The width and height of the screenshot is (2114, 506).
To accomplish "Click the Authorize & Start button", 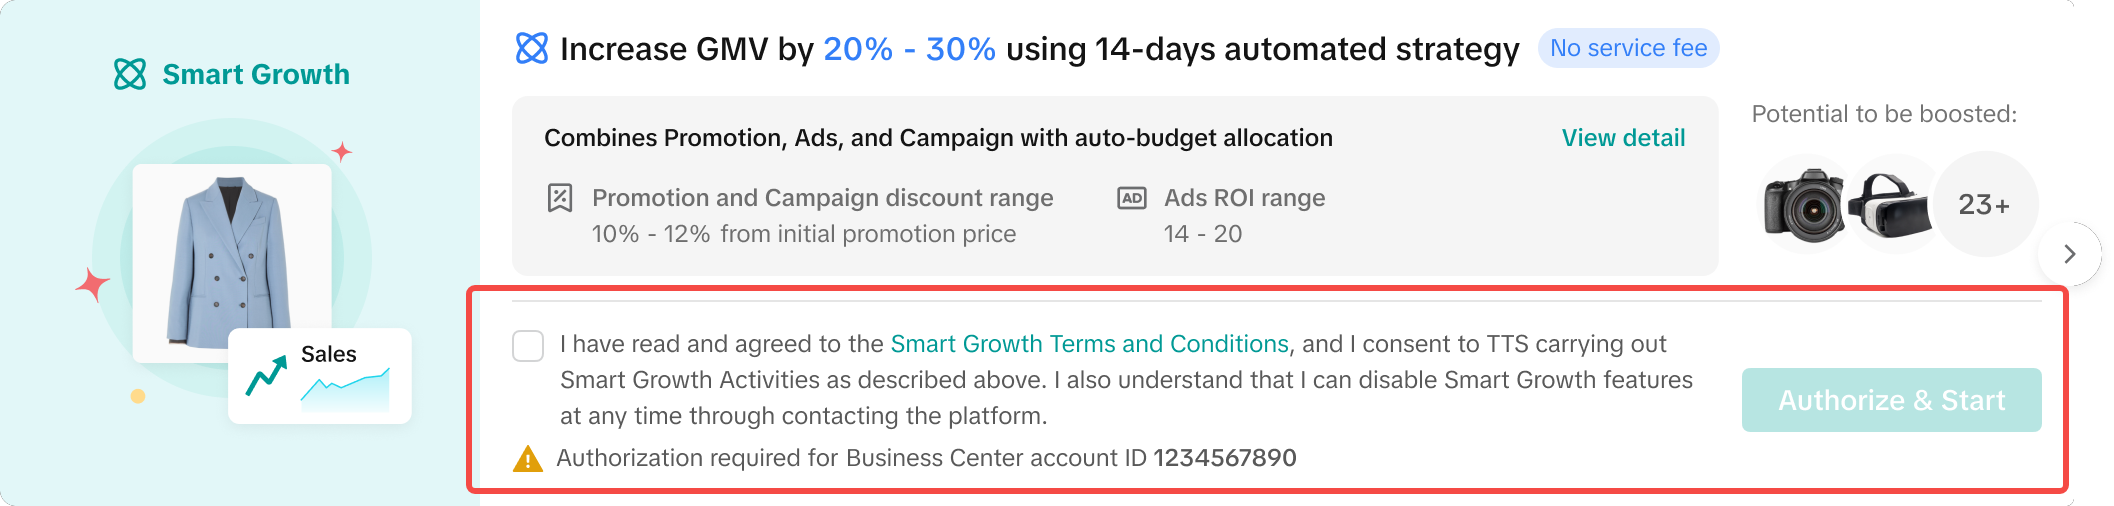I will (1891, 400).
